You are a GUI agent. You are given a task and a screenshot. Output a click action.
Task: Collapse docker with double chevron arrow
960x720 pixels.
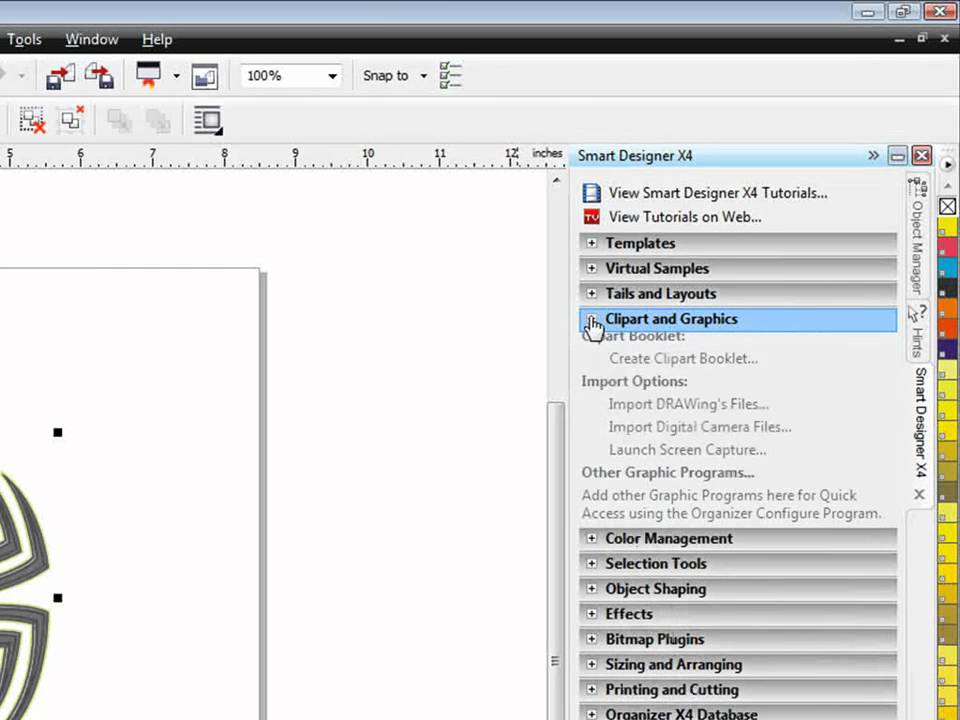(x=874, y=156)
